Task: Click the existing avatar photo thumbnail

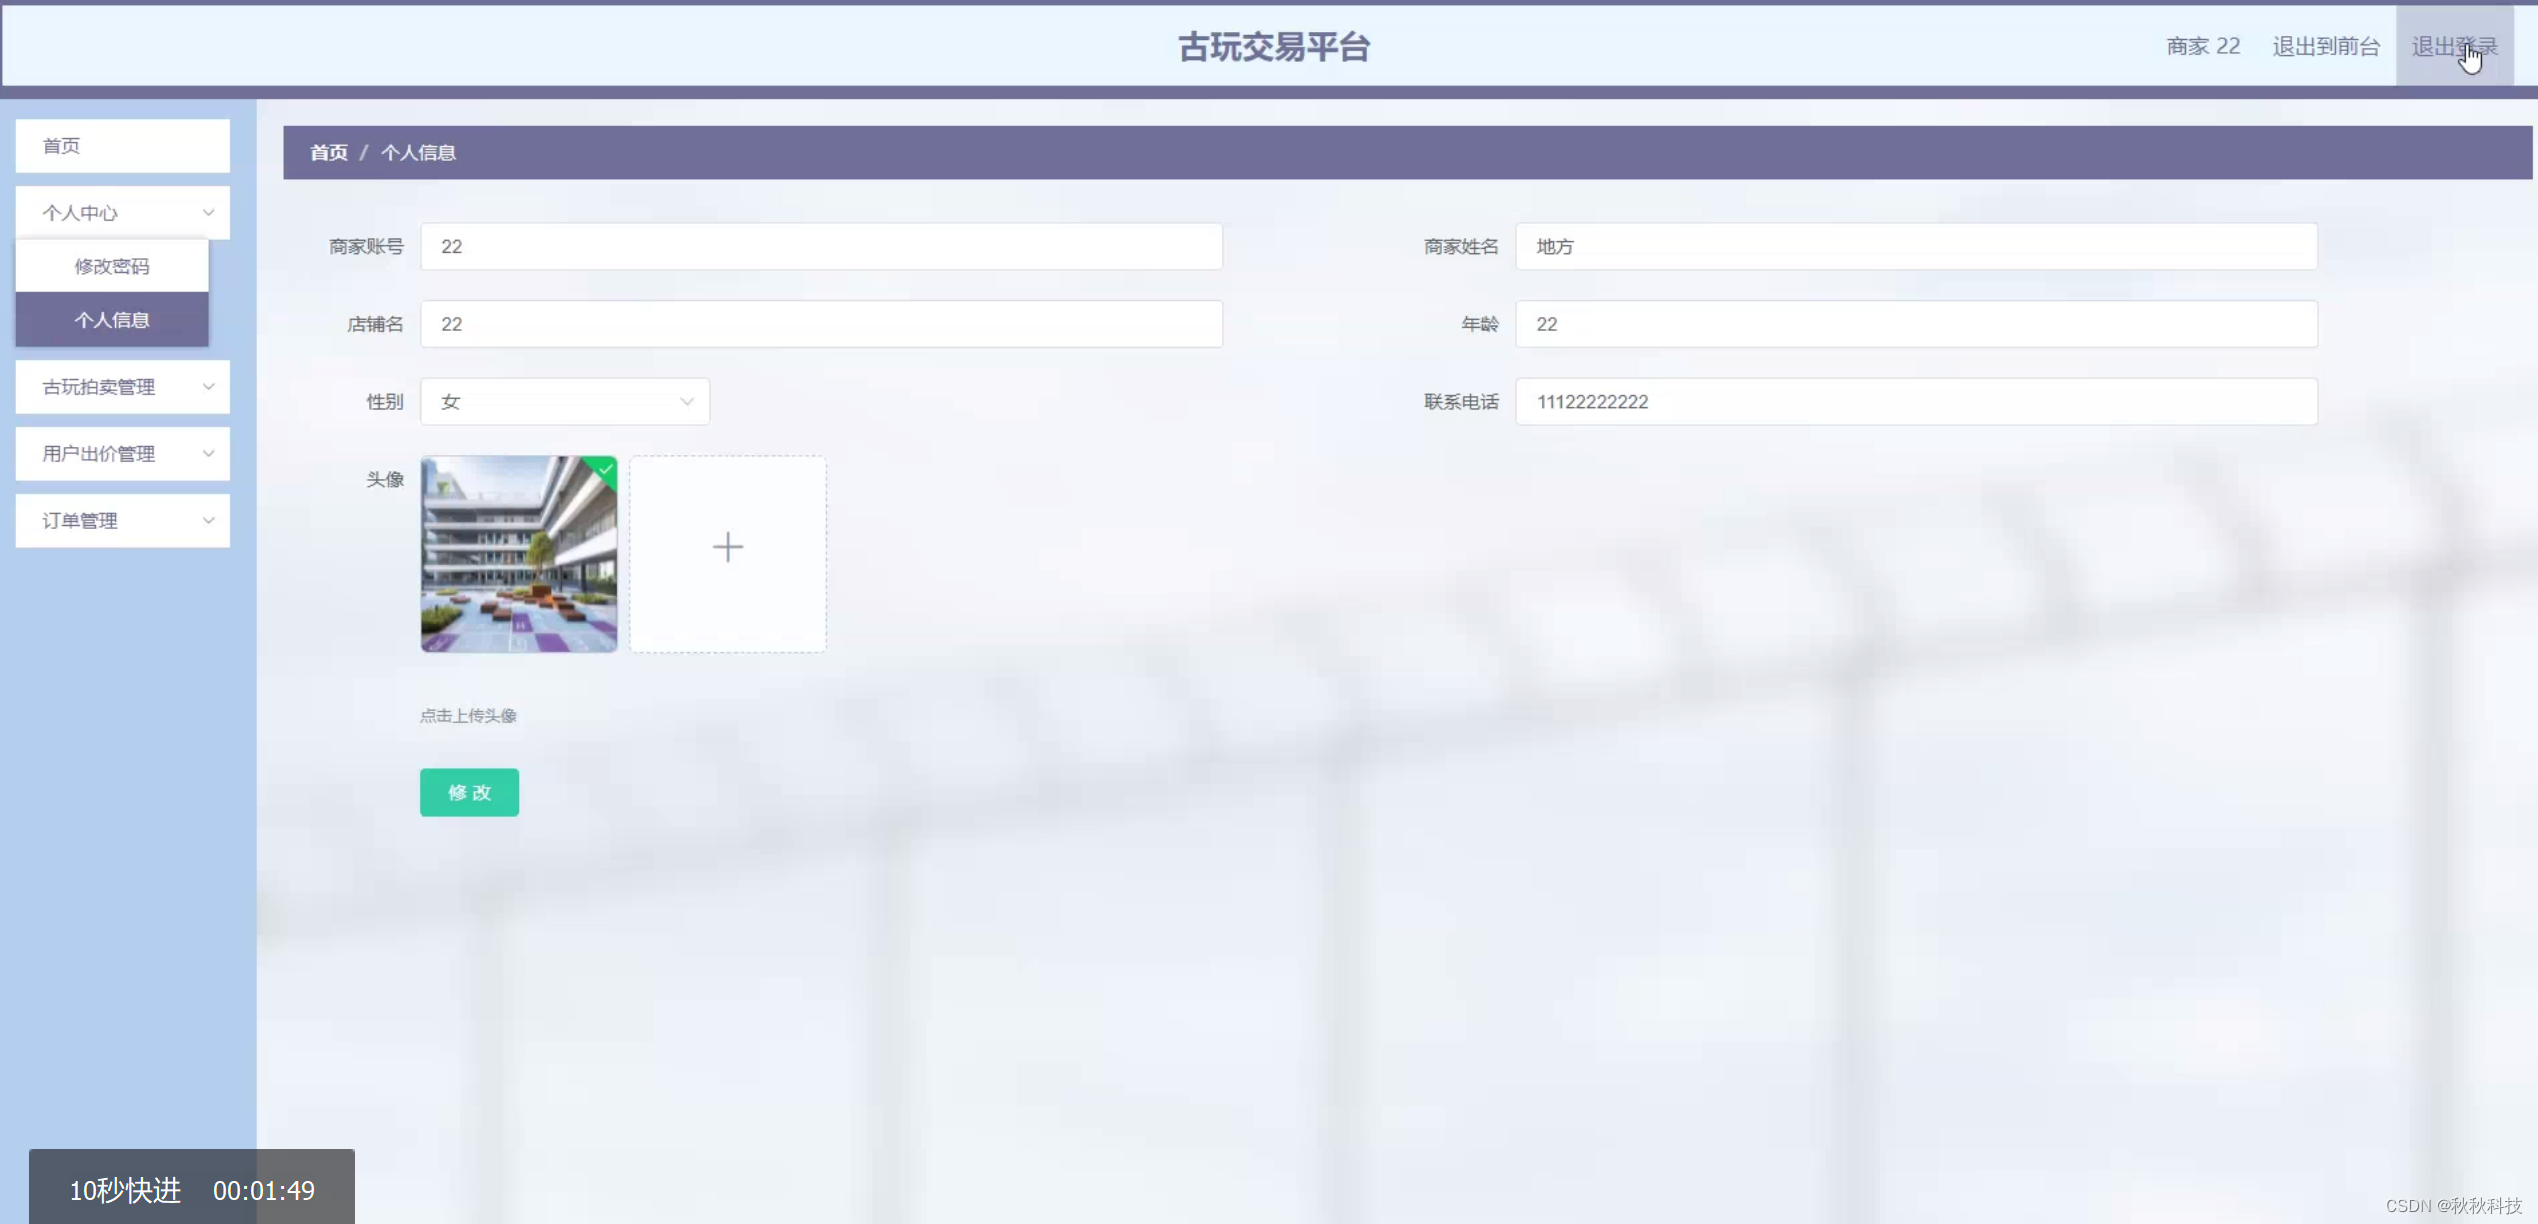Action: point(518,554)
